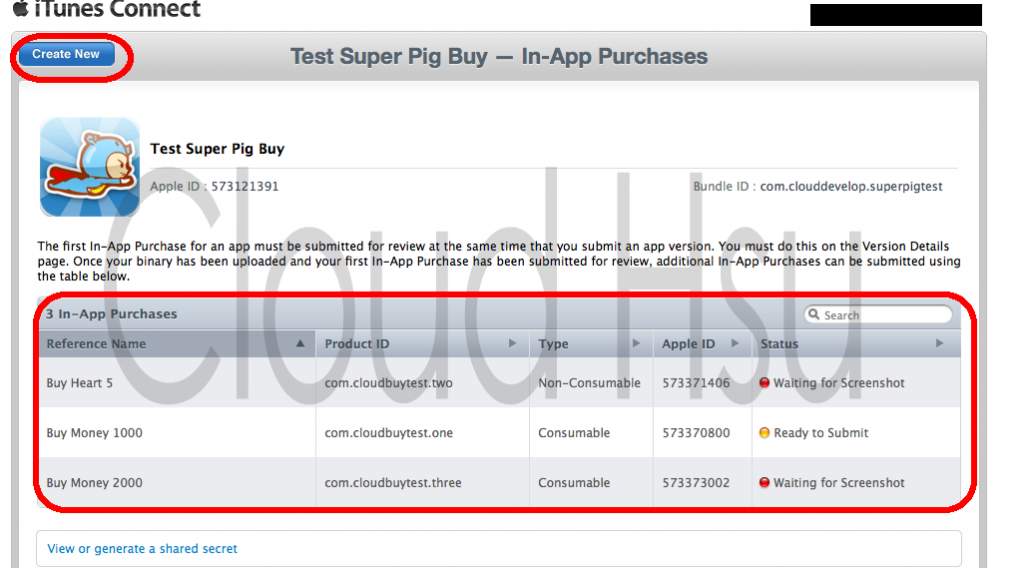Screen dimensions: 1024x568
Task: Click the page title Test Super Pig Buy — In-App Purchases
Action: tap(499, 57)
